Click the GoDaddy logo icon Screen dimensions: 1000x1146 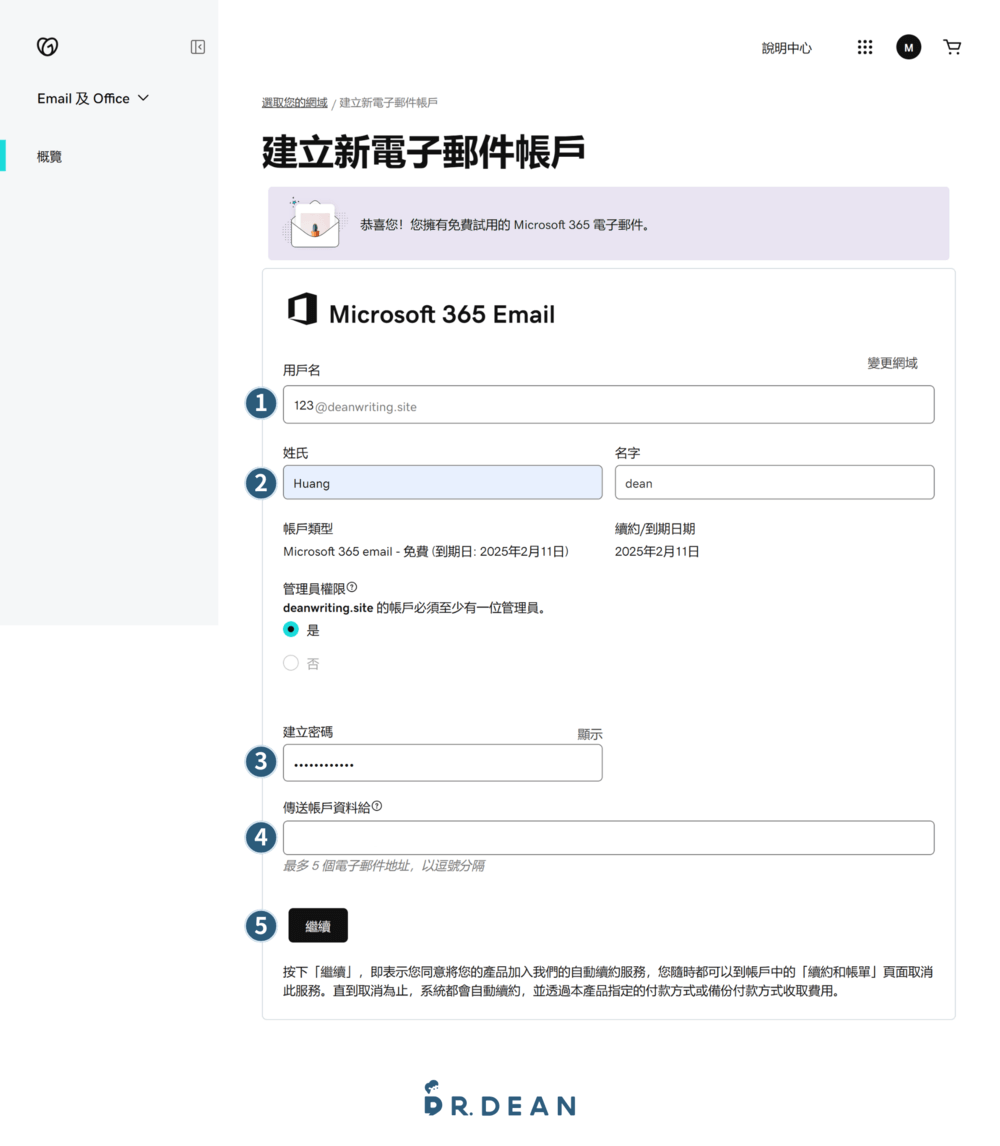(47, 47)
